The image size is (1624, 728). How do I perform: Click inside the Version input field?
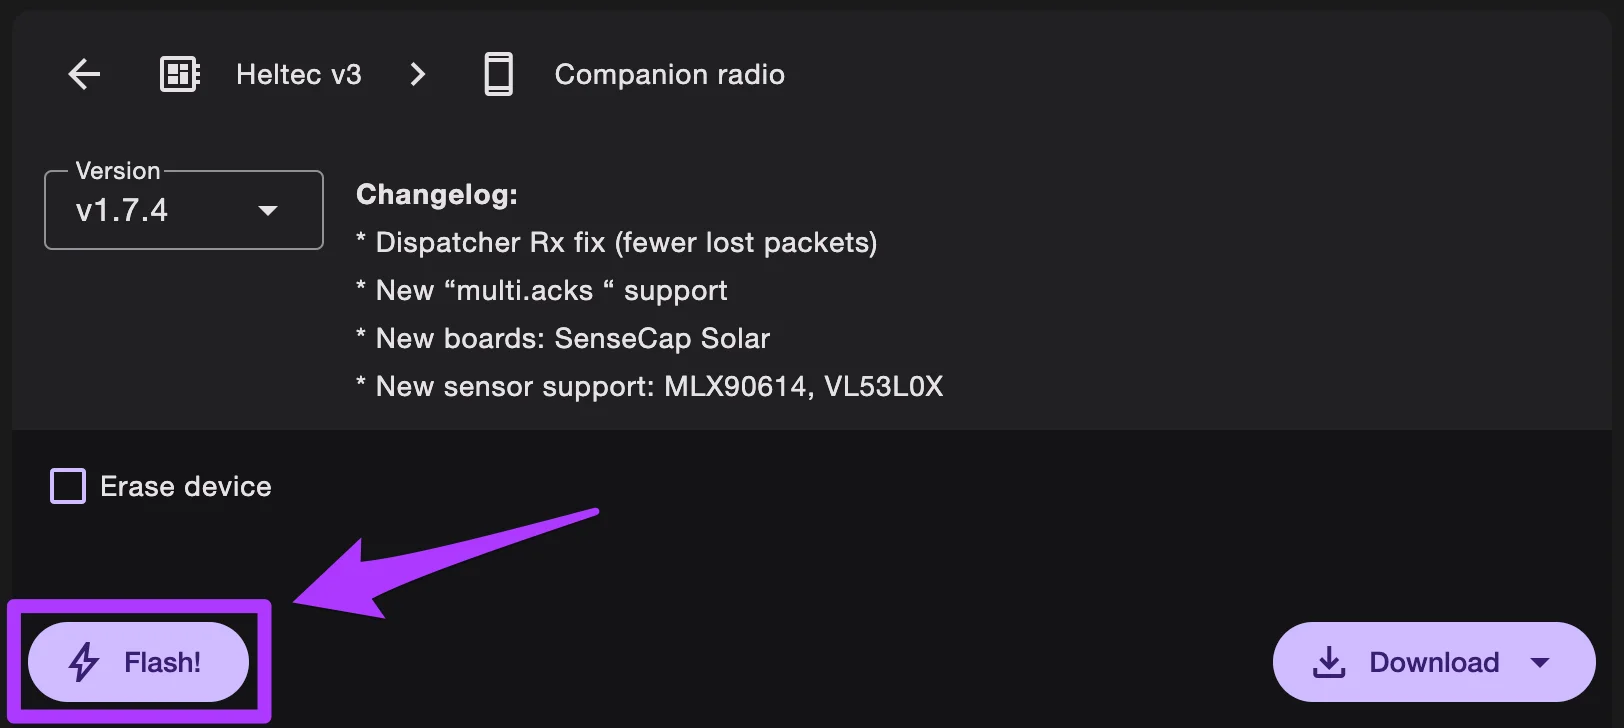[140, 211]
